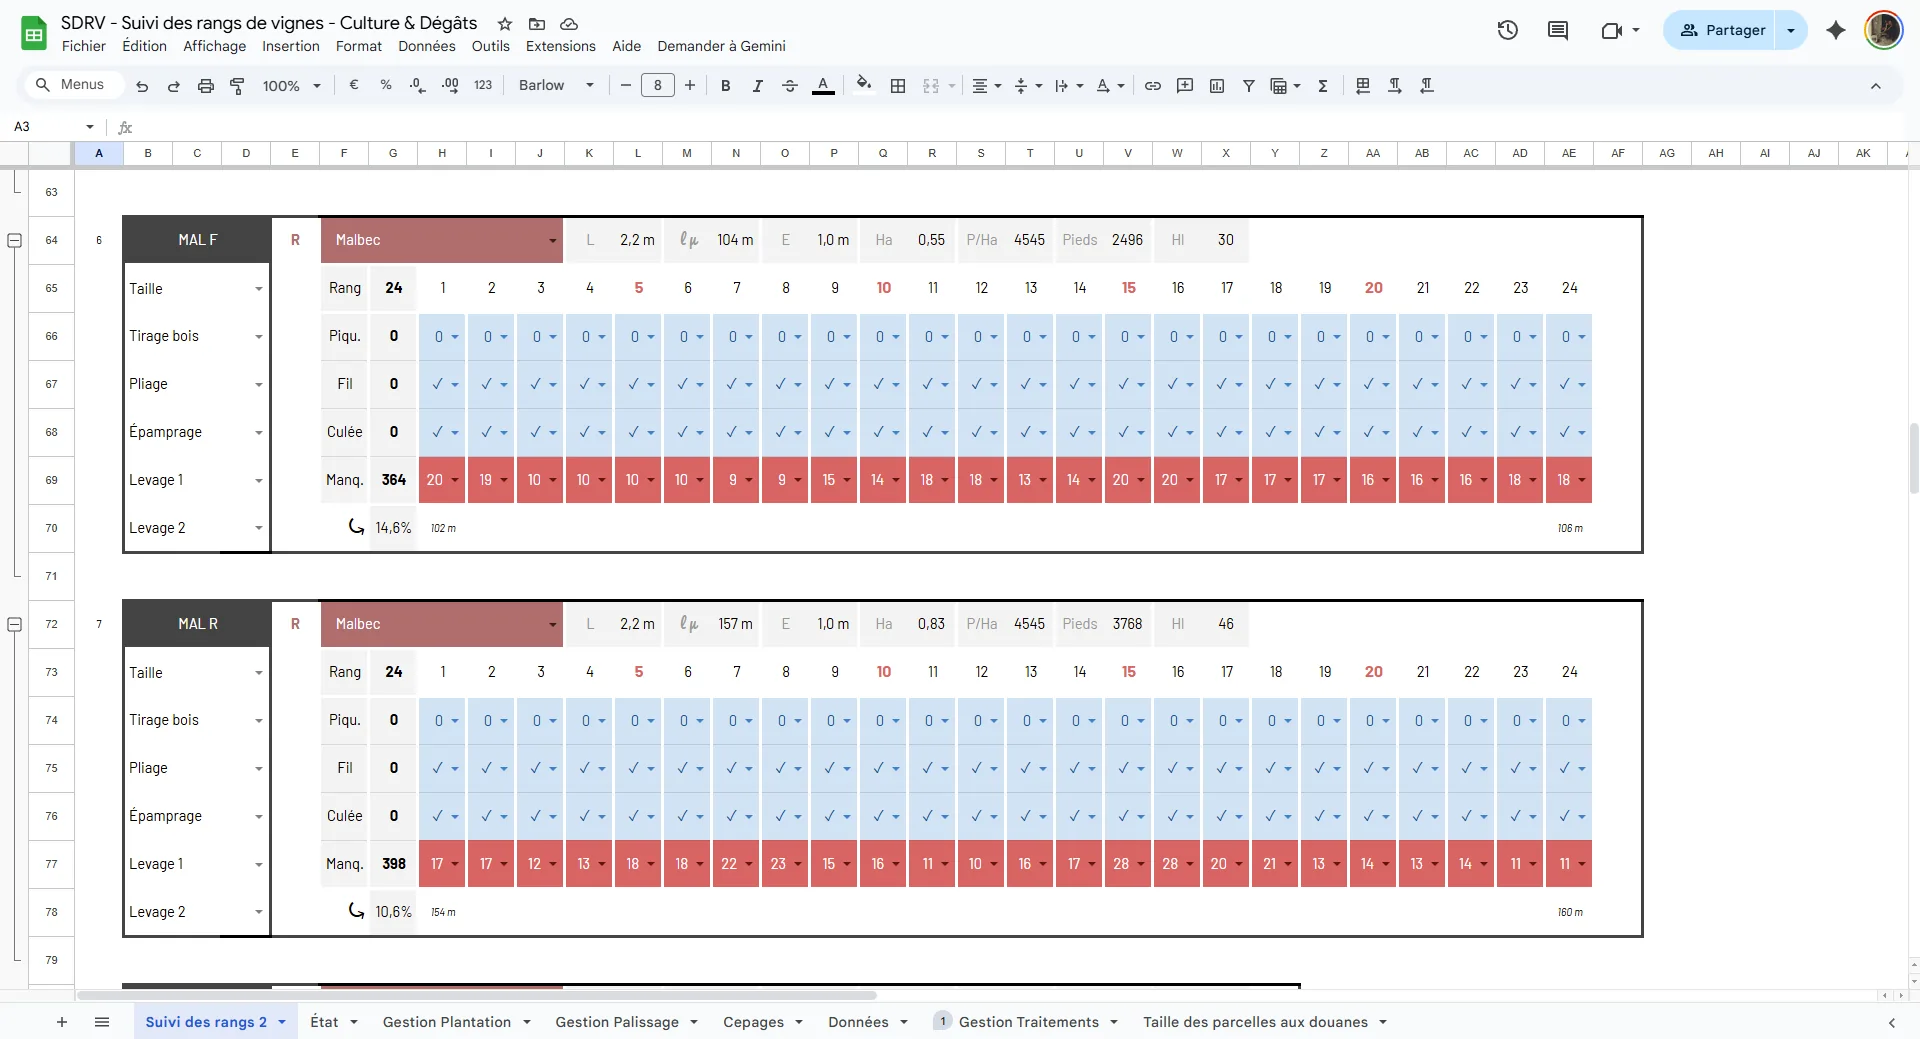Toggle bold formatting
Screen dimensions: 1920x1039
point(725,86)
